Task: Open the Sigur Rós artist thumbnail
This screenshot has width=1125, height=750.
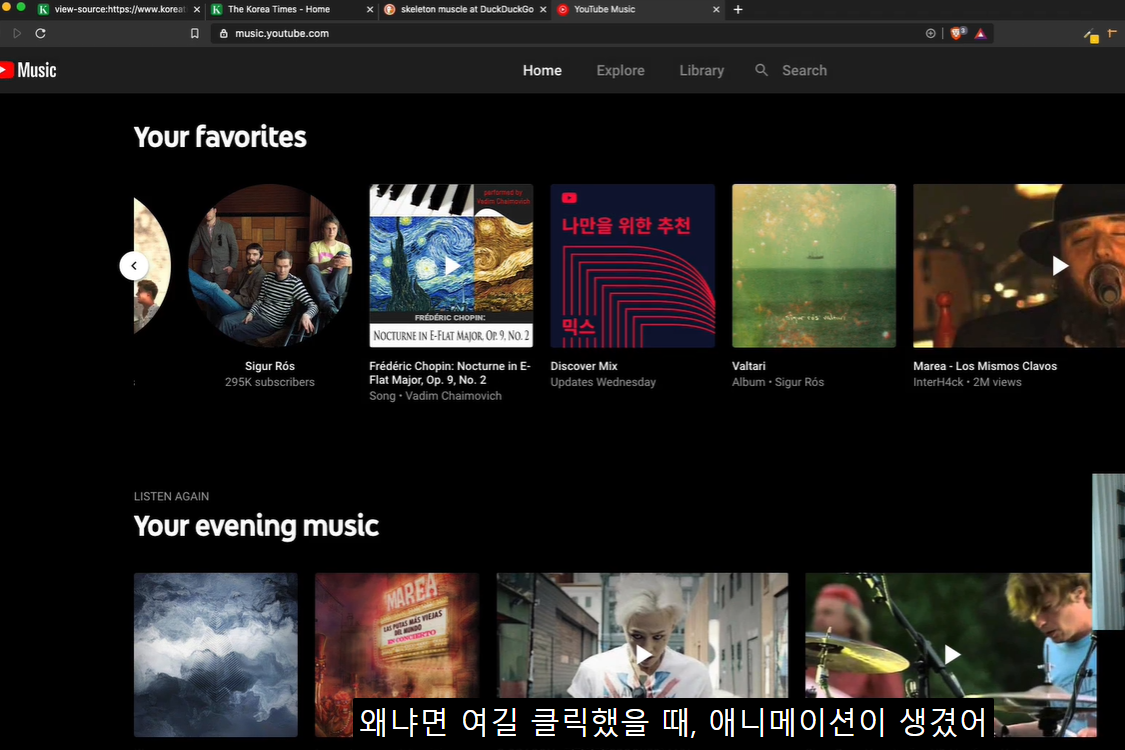Action: pos(270,266)
